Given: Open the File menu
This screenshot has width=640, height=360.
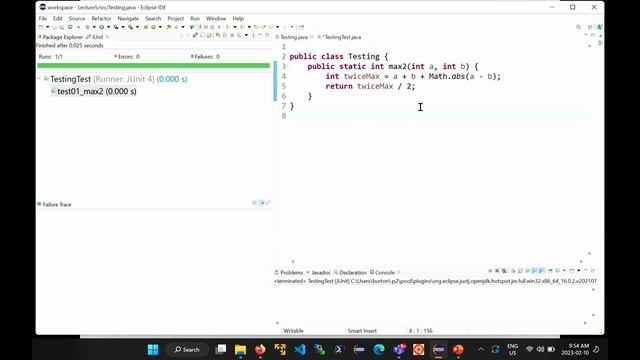Looking at the screenshot, I should pos(42,18).
